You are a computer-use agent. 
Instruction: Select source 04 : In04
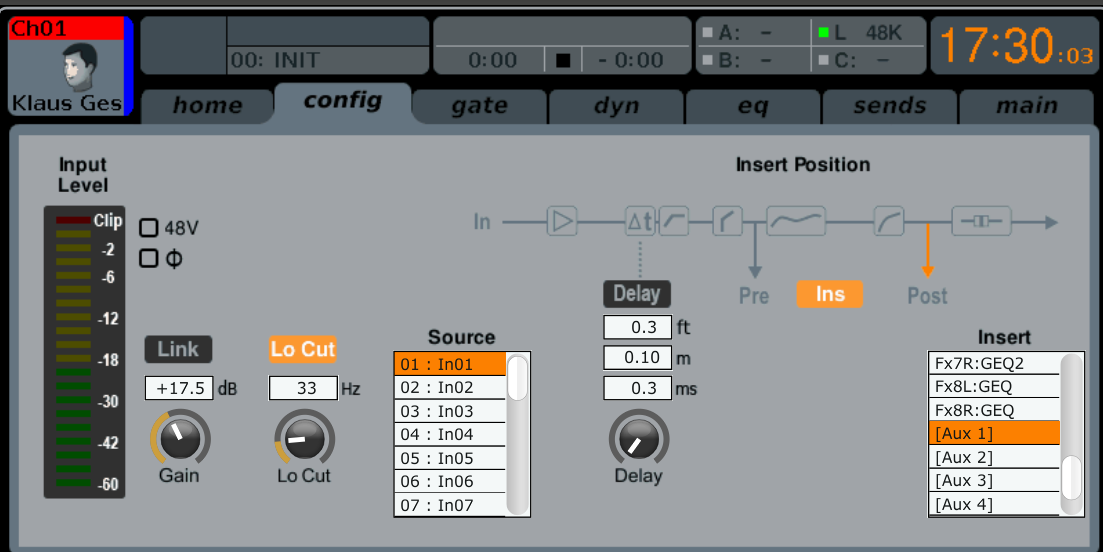tap(450, 435)
